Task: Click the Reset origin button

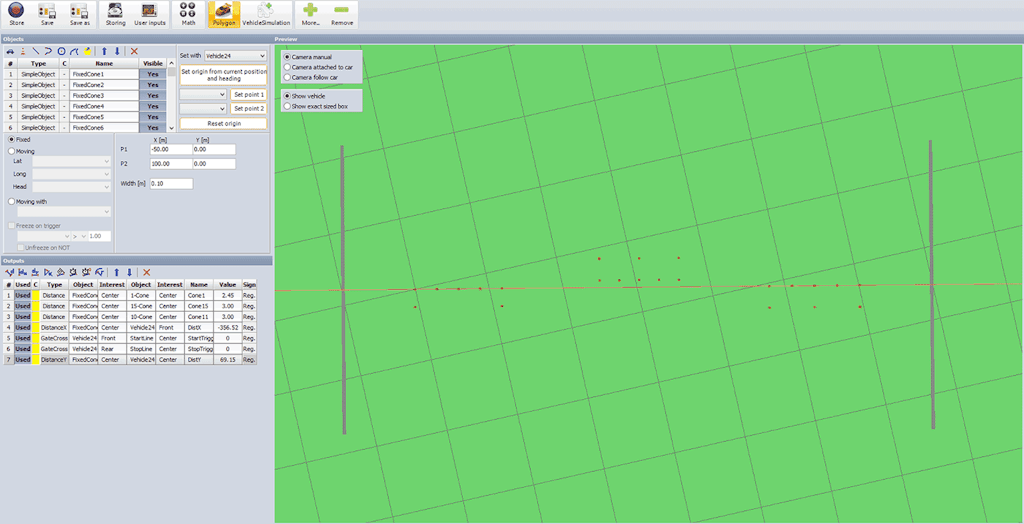Action: click(x=223, y=123)
